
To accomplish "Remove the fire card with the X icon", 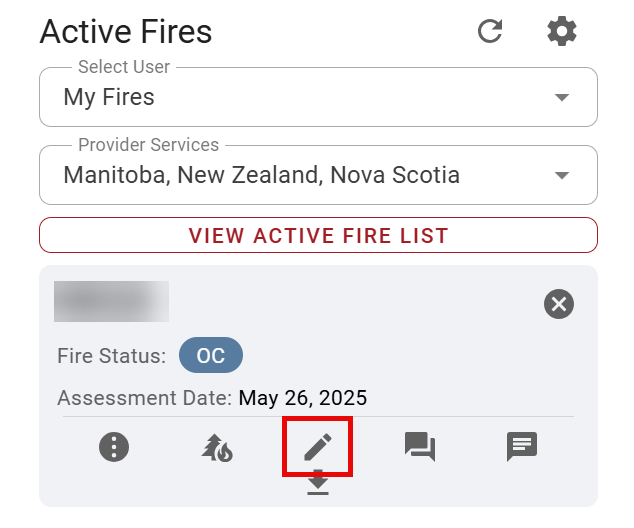I will pos(559,303).
